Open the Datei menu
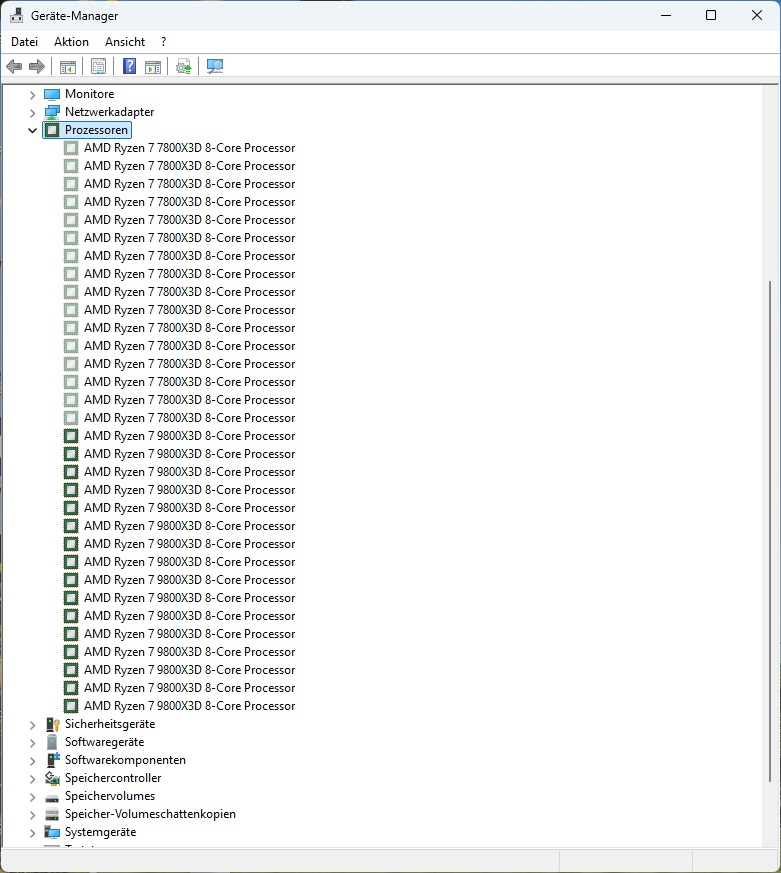Screen dimensions: 781x873 (24, 42)
